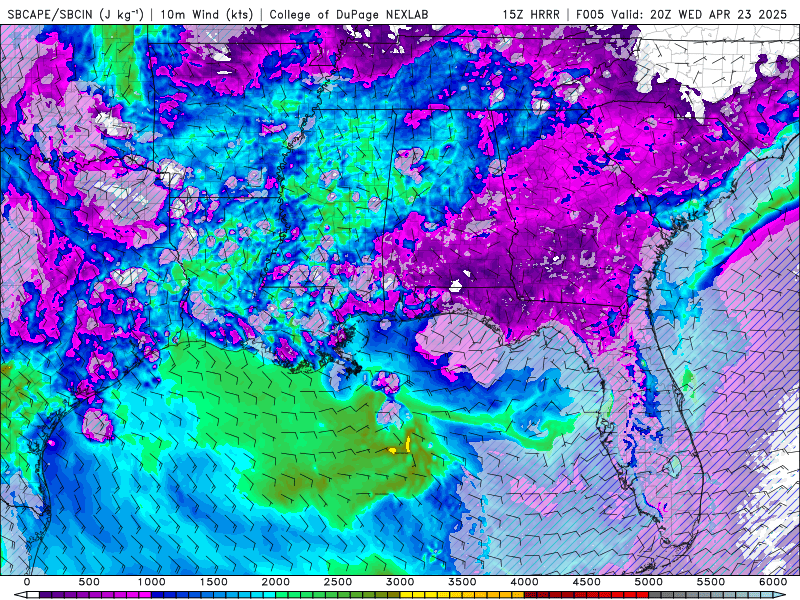Click the 4500 label on the color scale
The width and height of the screenshot is (800, 600).
tap(587, 582)
